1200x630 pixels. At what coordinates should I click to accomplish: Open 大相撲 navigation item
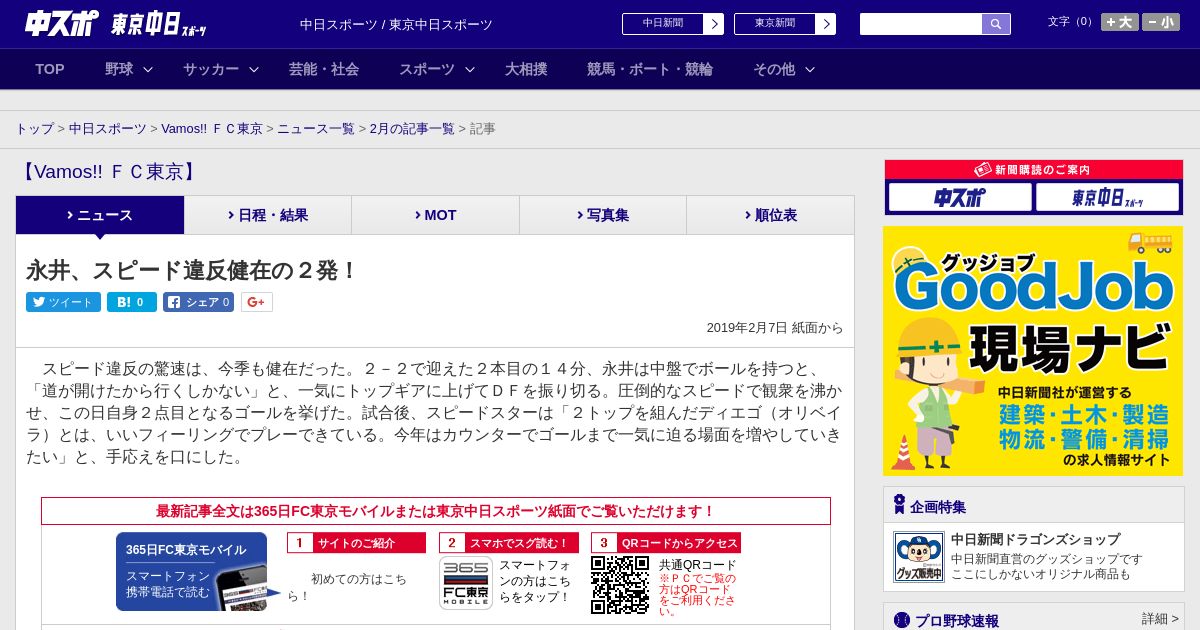(x=526, y=69)
